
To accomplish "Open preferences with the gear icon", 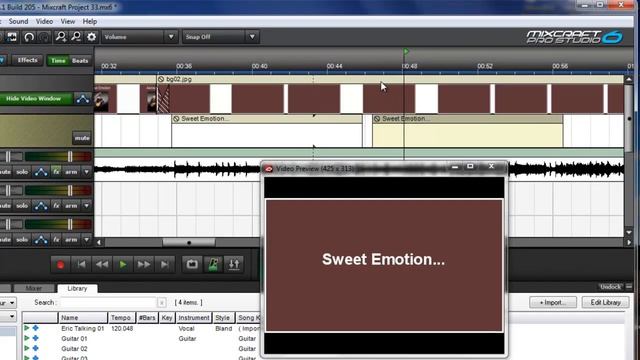I will click(x=91, y=37).
